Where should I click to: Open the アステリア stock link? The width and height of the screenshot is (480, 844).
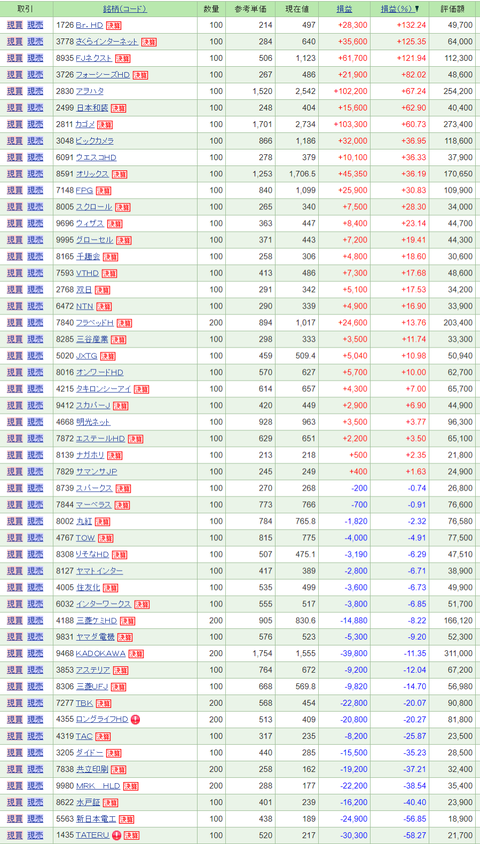coord(93,671)
